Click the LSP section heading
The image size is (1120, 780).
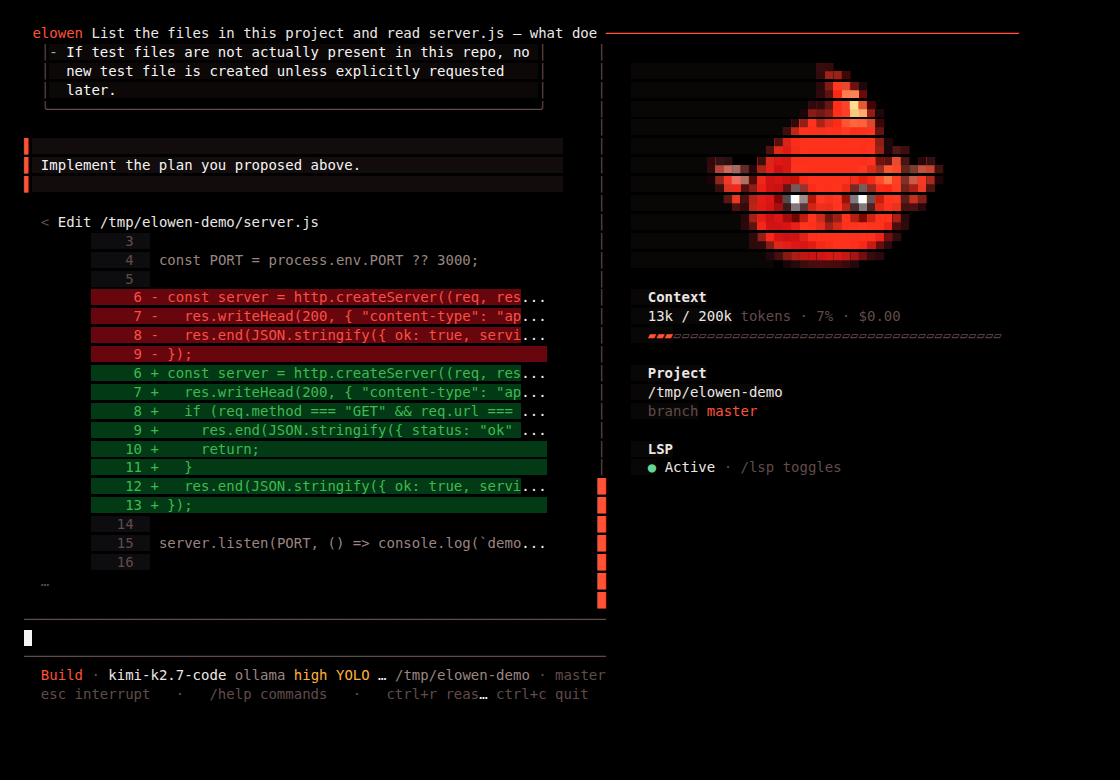[660, 449]
